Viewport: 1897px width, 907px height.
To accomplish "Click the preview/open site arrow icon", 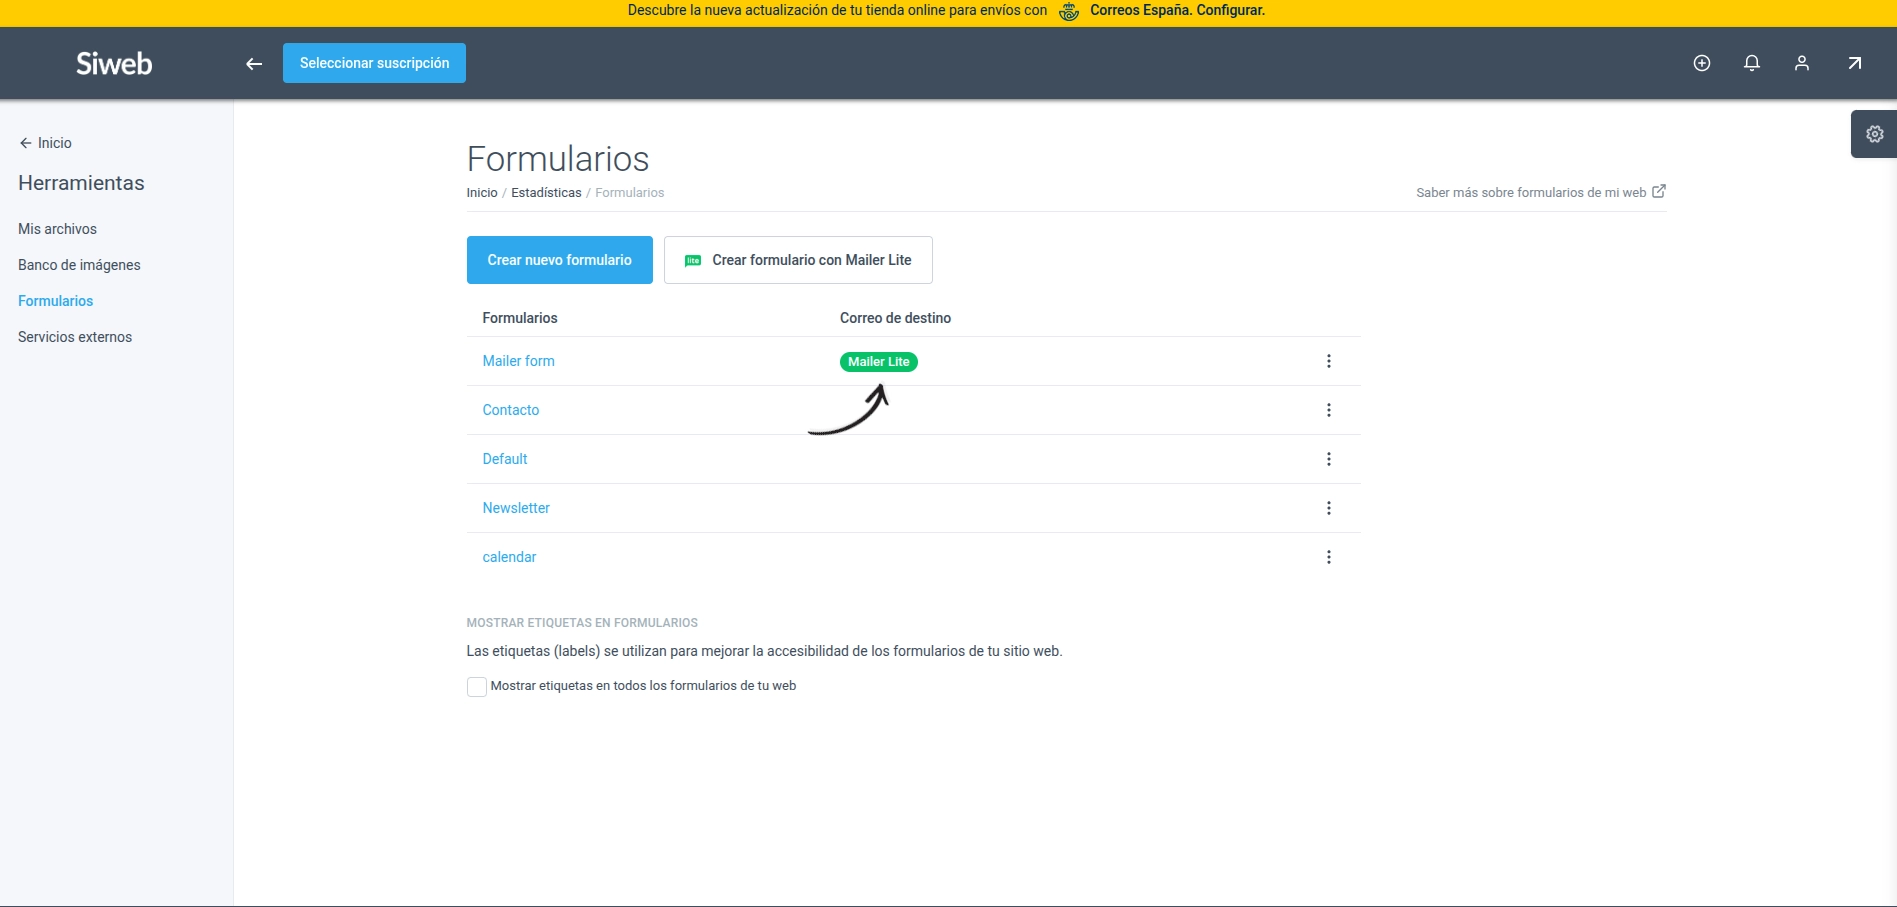I will point(1853,62).
